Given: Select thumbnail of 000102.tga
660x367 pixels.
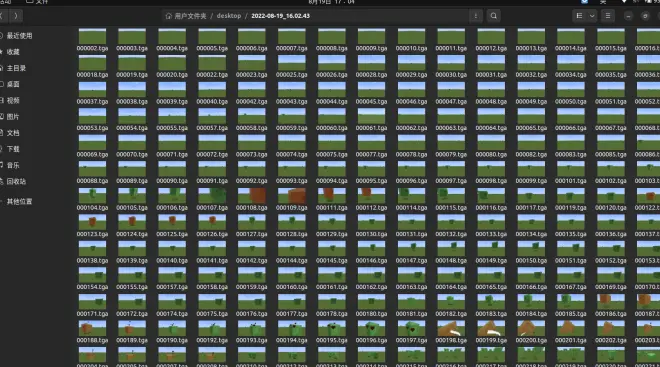Looking at the screenshot, I should [611, 169].
